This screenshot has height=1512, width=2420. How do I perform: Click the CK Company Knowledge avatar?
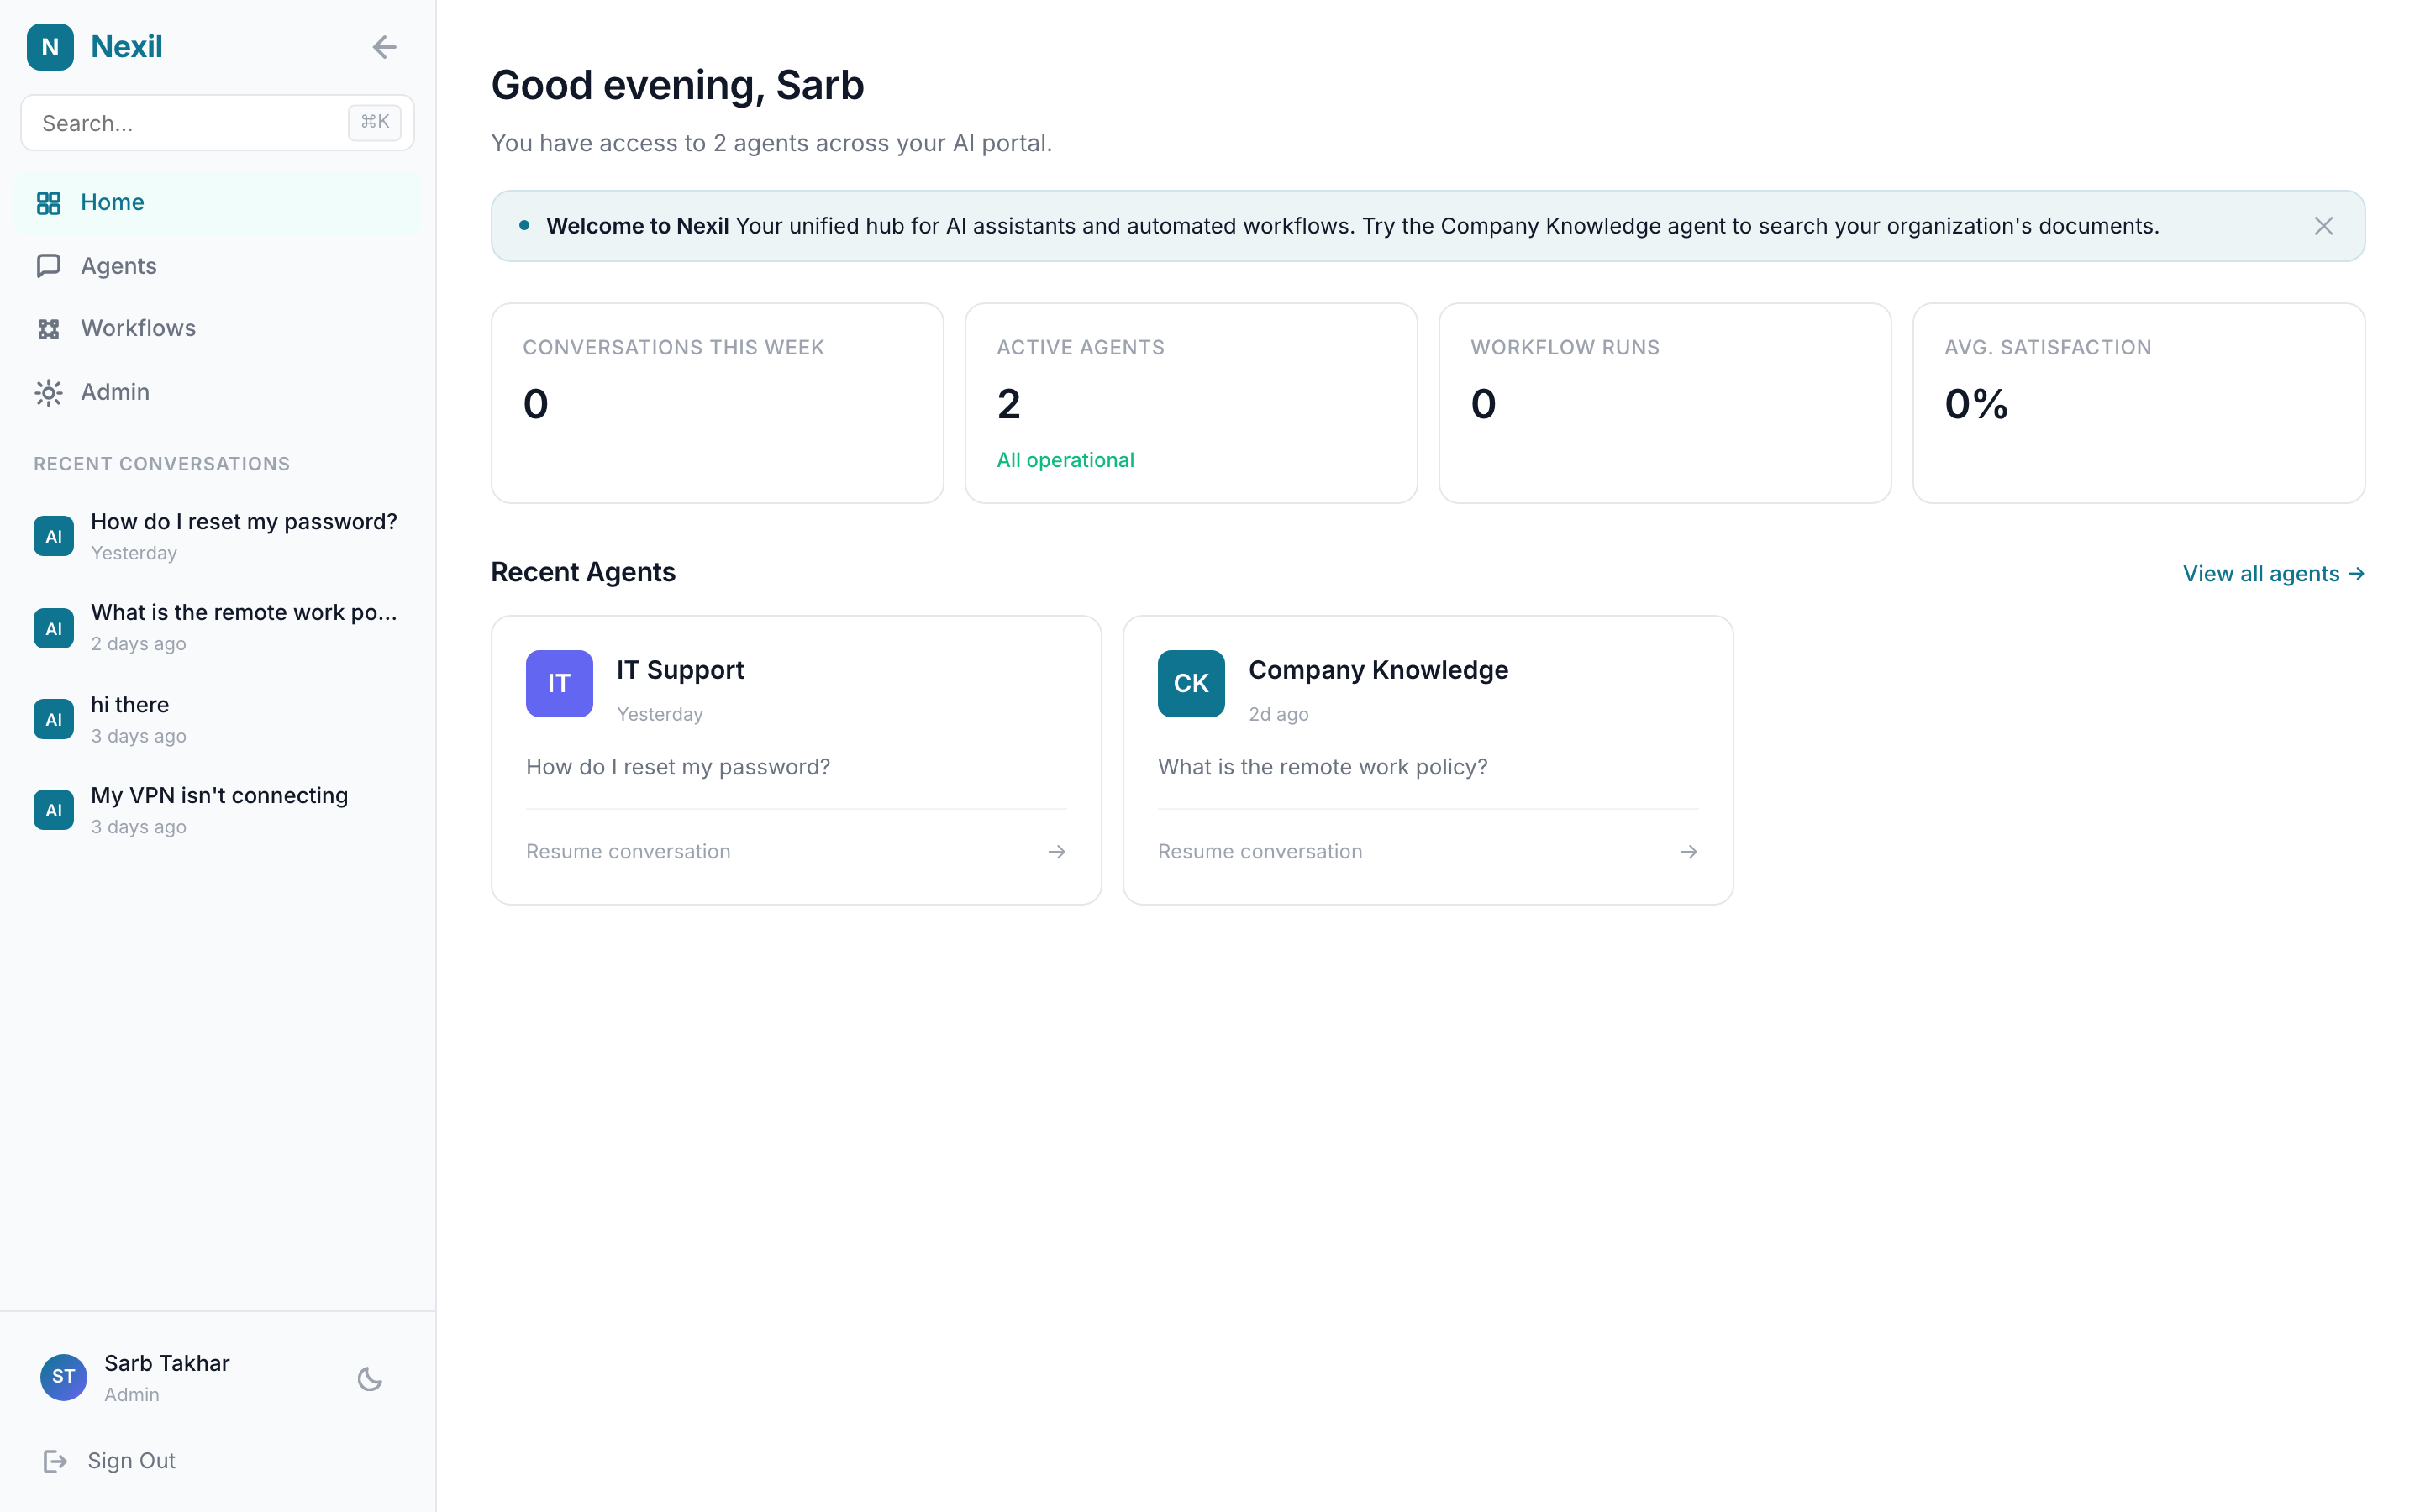click(1190, 683)
